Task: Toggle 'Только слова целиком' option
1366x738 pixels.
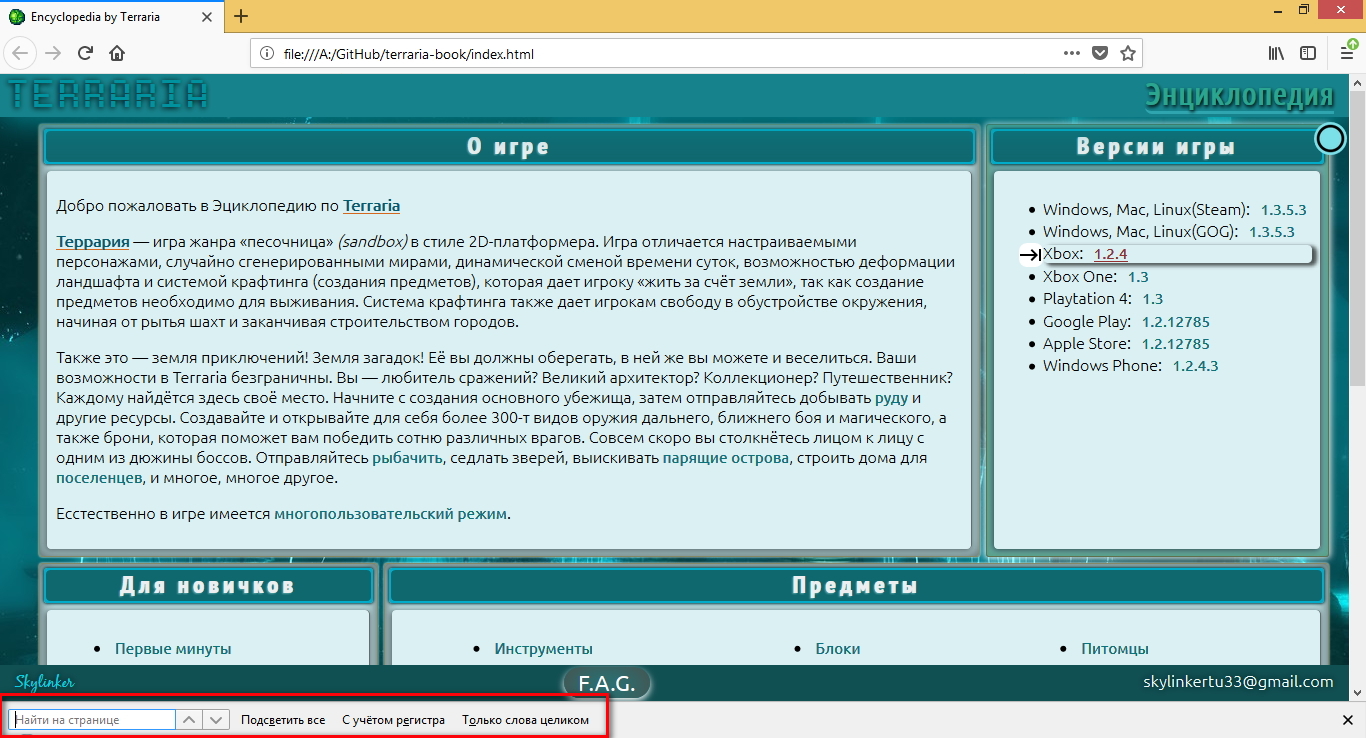Action: pyautogui.click(x=526, y=720)
